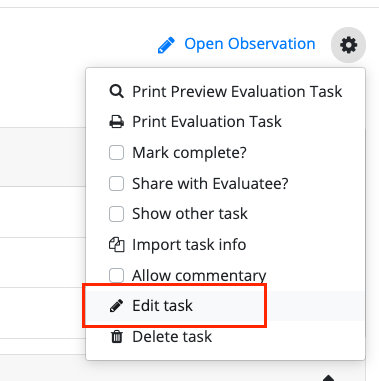The width and height of the screenshot is (379, 381).
Task: Click the pencil icon beside Edit task
Action: (x=116, y=306)
